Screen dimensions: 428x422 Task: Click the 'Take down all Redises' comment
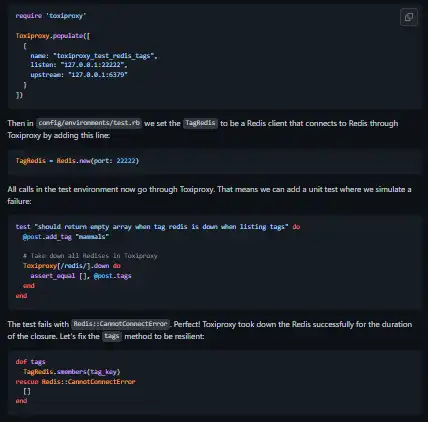click(x=90, y=256)
